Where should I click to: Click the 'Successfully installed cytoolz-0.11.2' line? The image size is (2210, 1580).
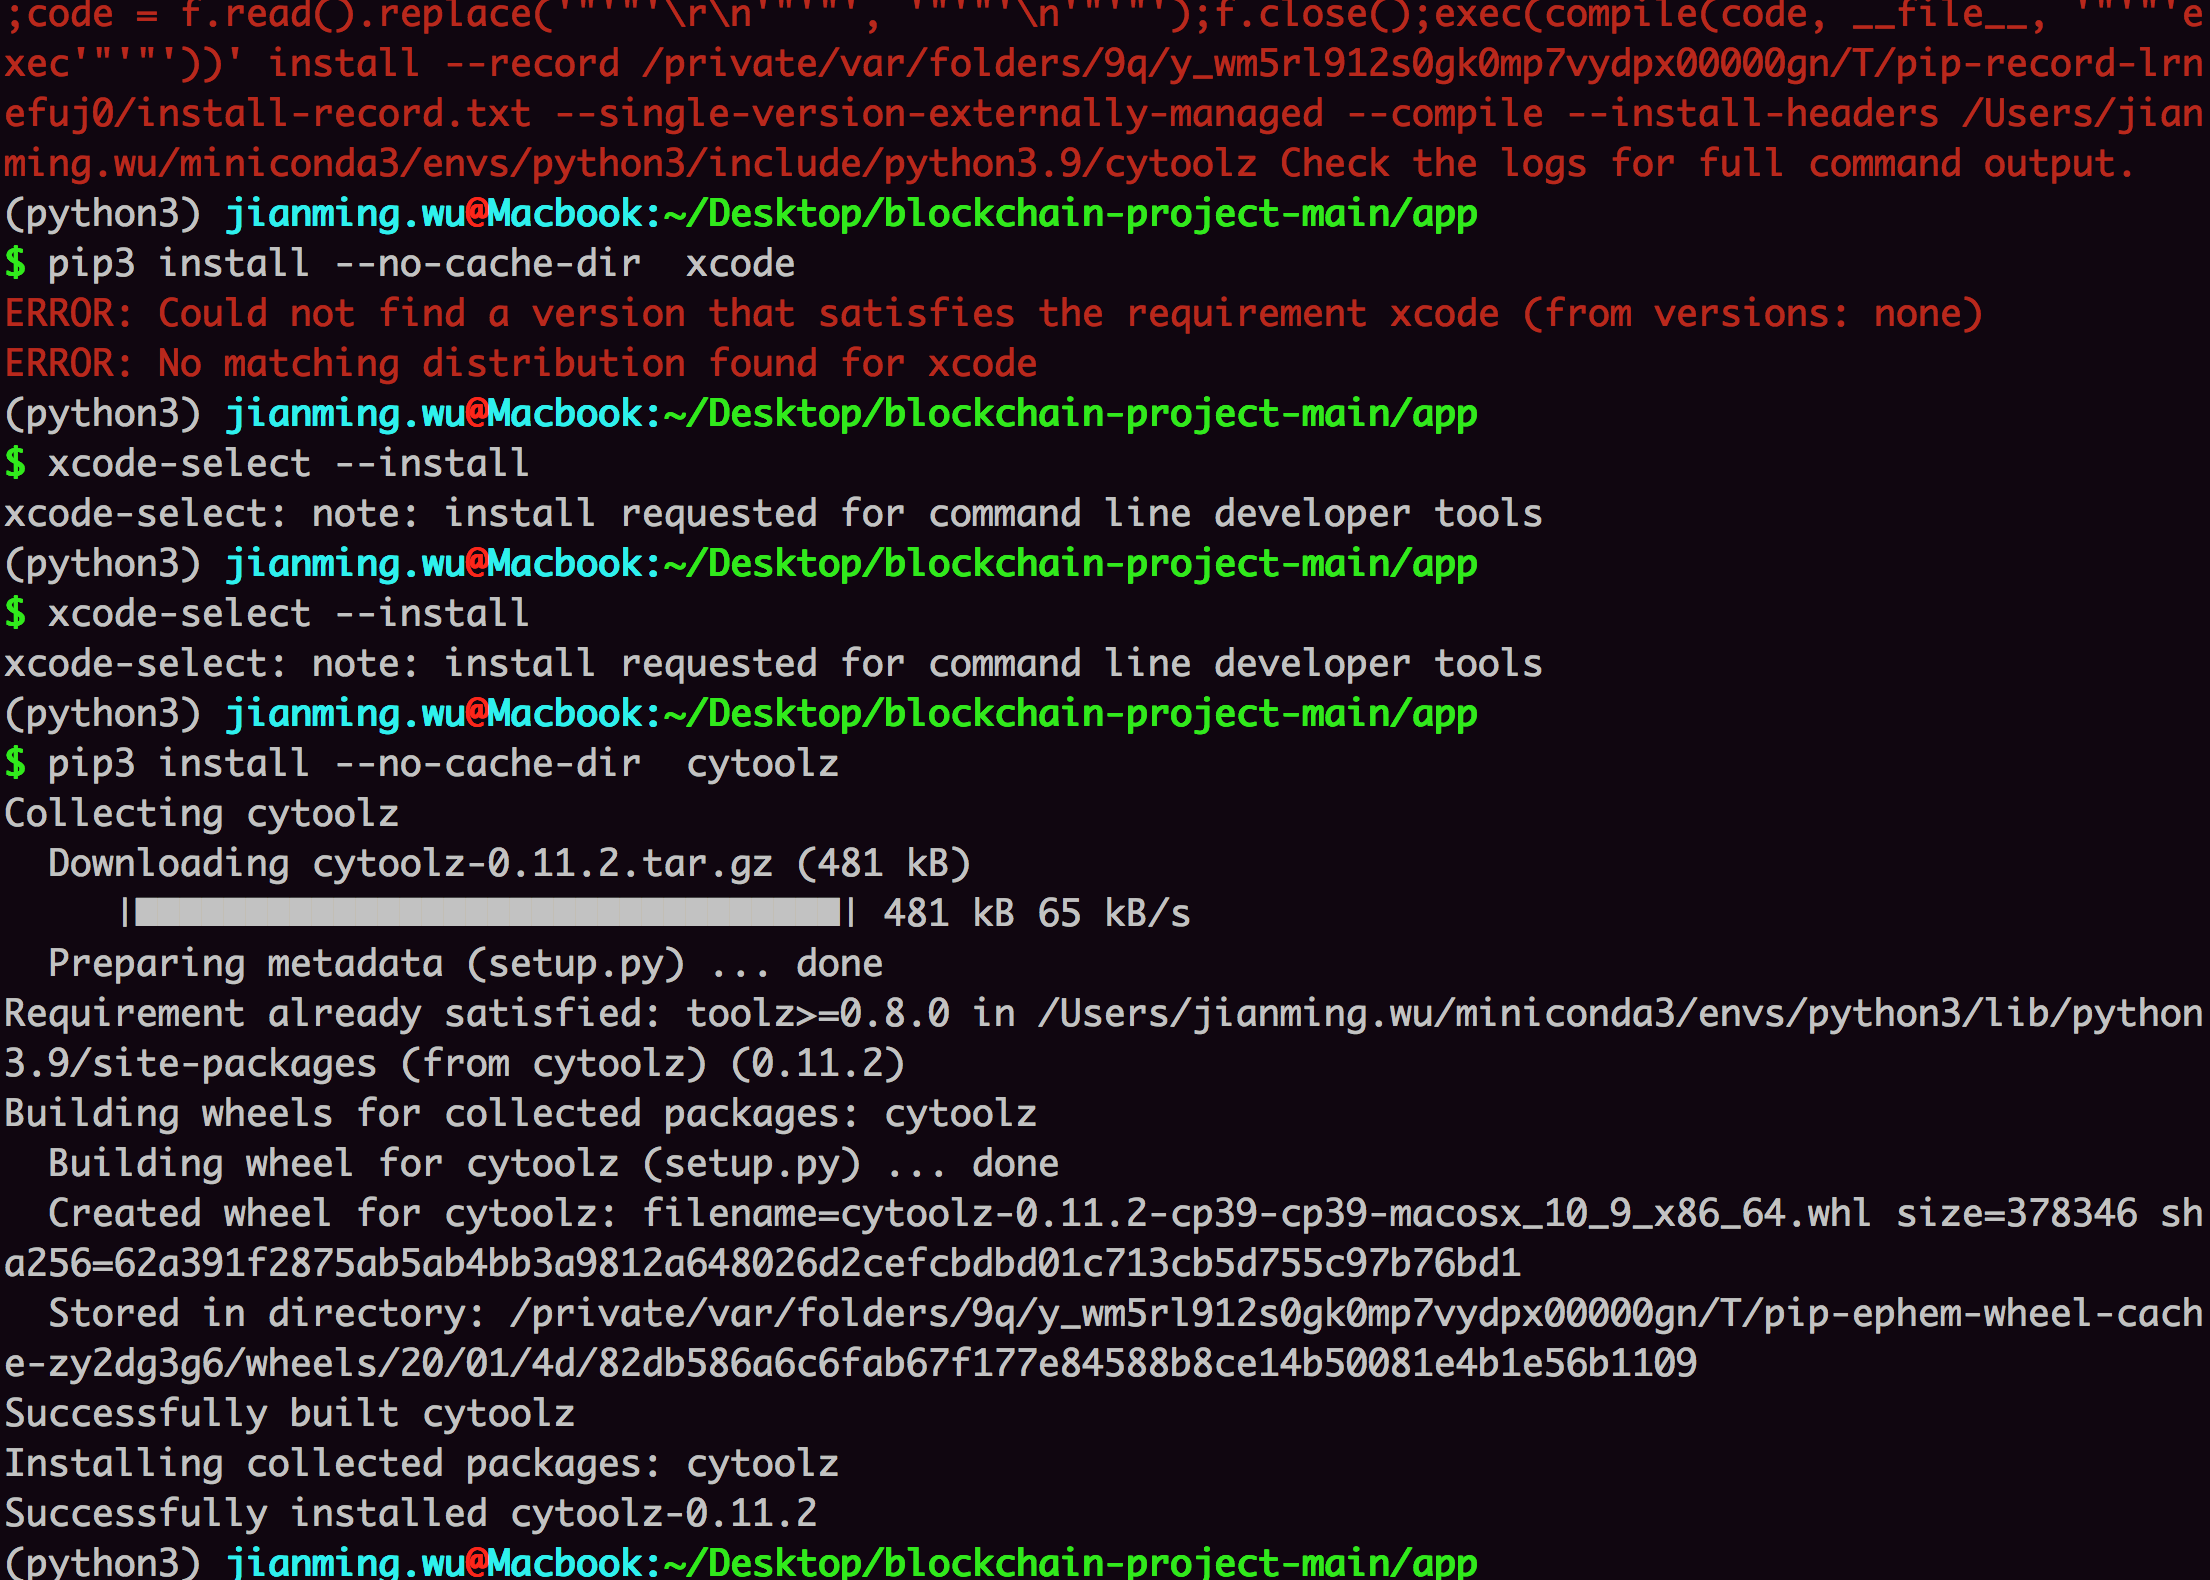tap(410, 1514)
